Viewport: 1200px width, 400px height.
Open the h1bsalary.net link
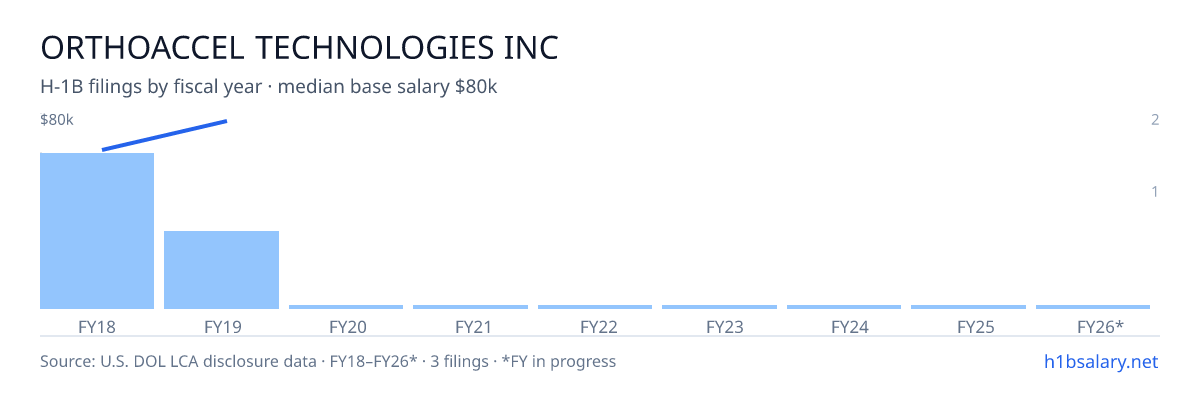[x=1100, y=361]
